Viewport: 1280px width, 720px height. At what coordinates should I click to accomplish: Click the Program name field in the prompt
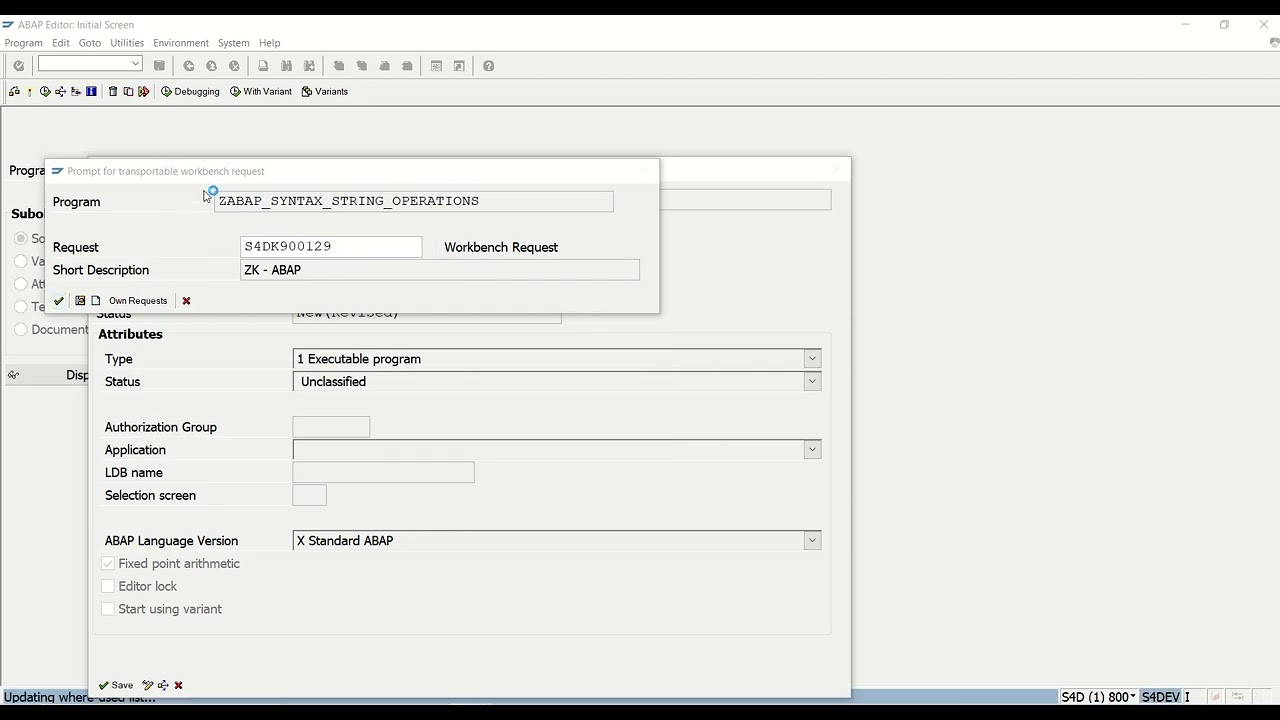pyautogui.click(x=414, y=201)
